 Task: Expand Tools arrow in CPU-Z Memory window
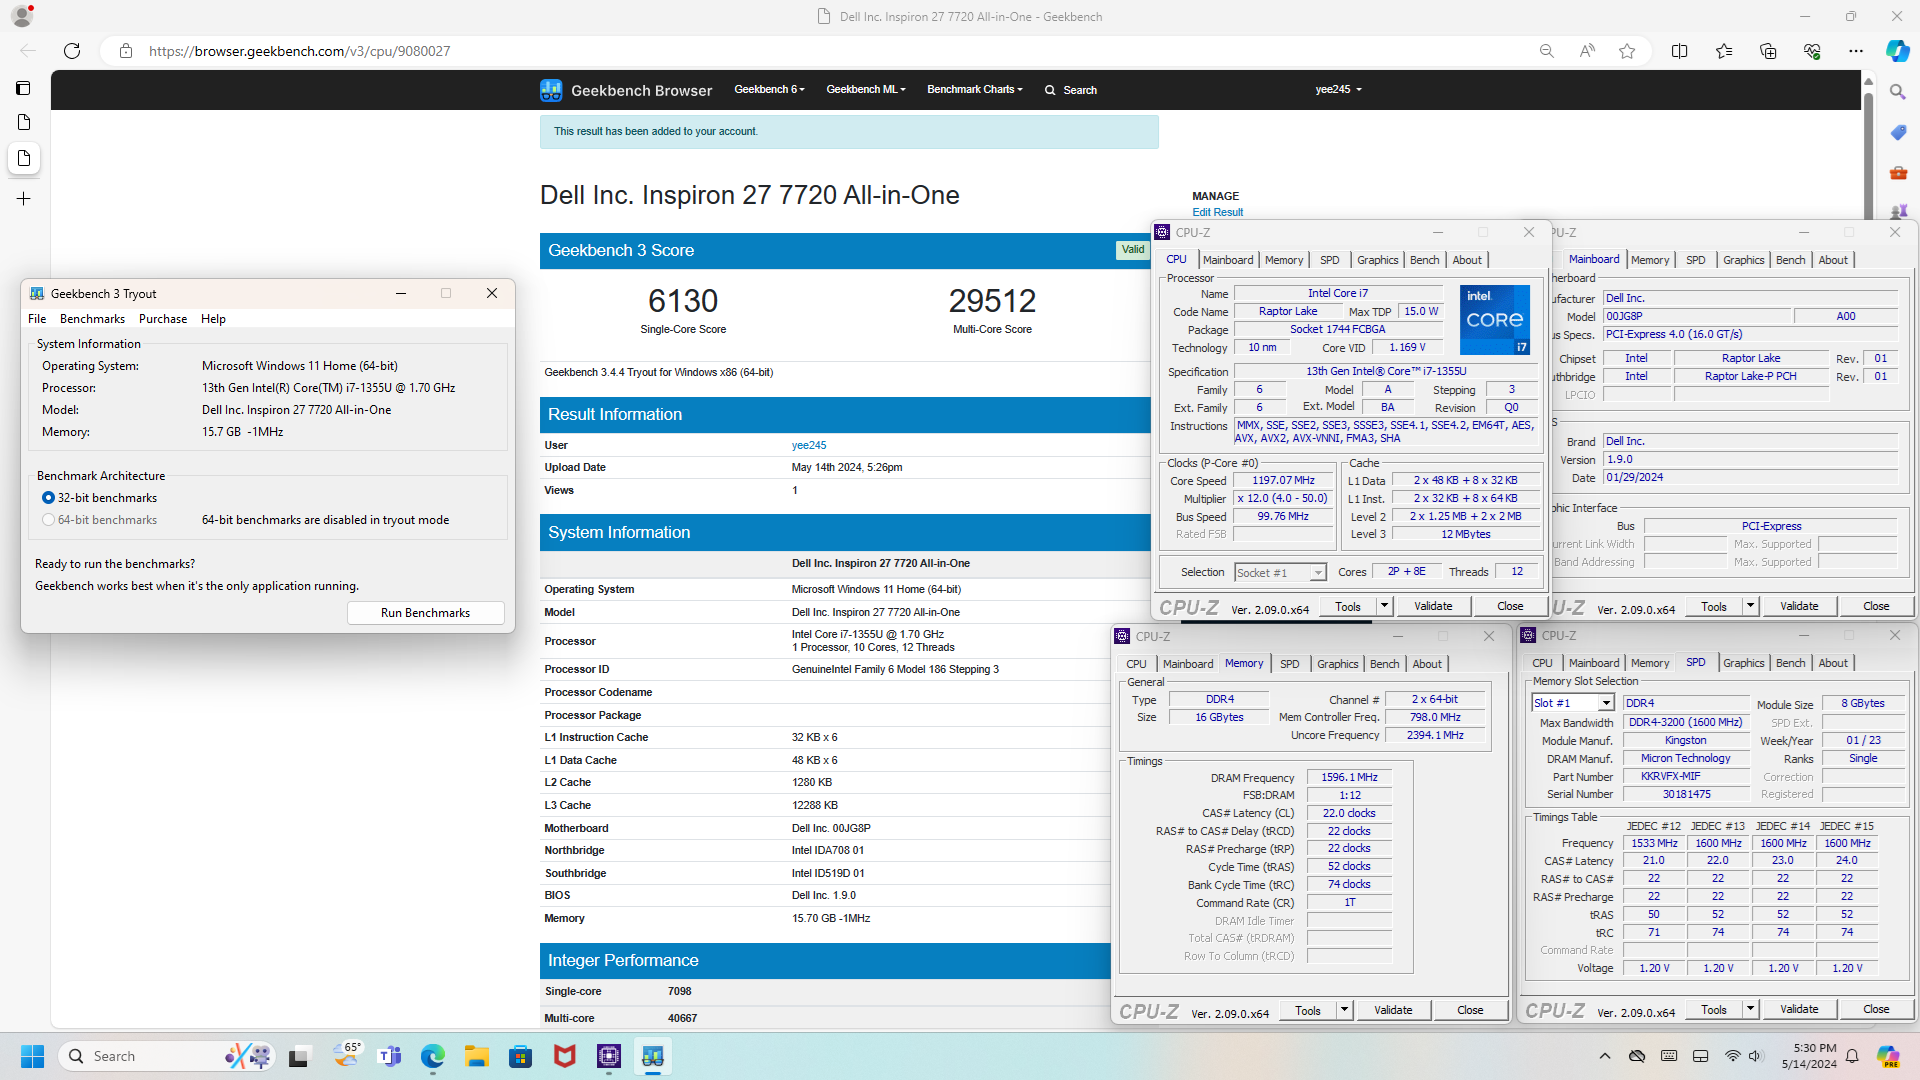(x=1344, y=1010)
